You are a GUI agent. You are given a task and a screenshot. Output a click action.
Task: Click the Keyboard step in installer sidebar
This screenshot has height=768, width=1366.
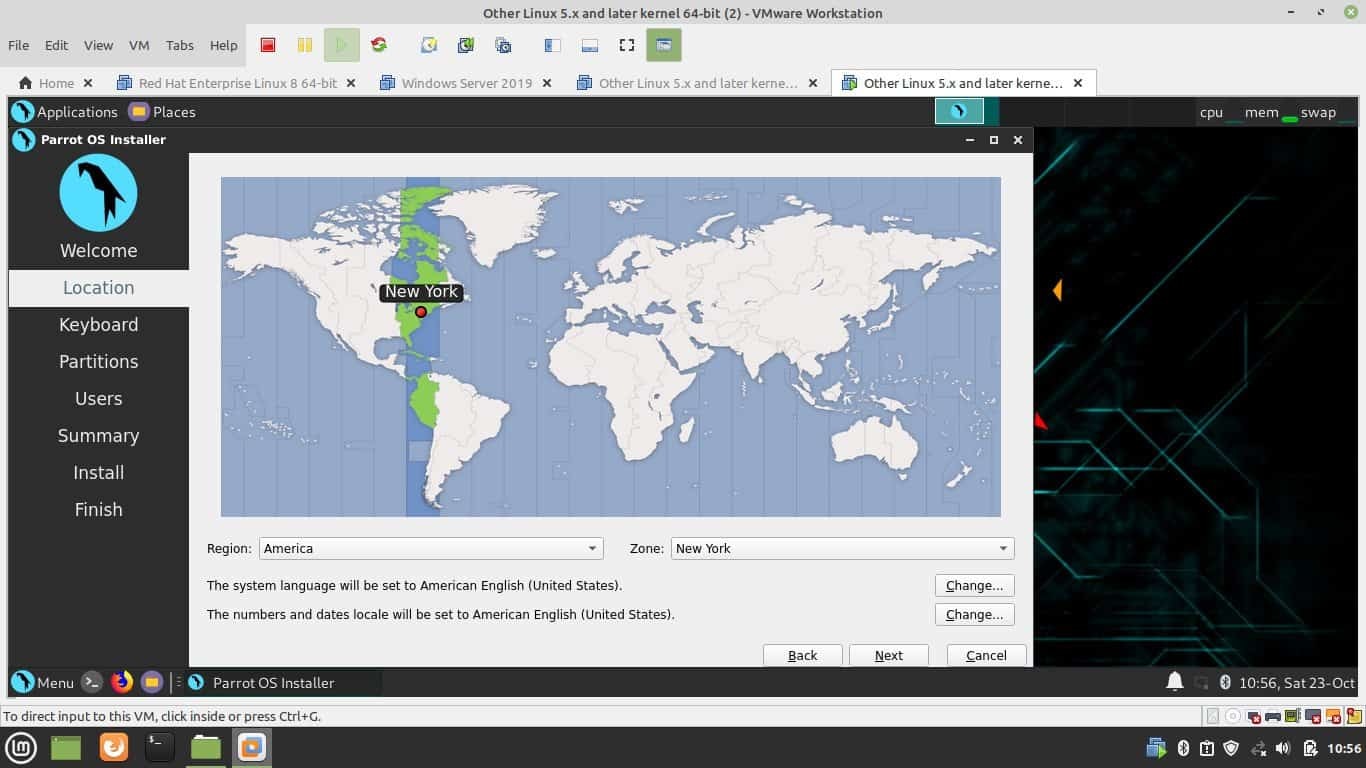(x=98, y=324)
